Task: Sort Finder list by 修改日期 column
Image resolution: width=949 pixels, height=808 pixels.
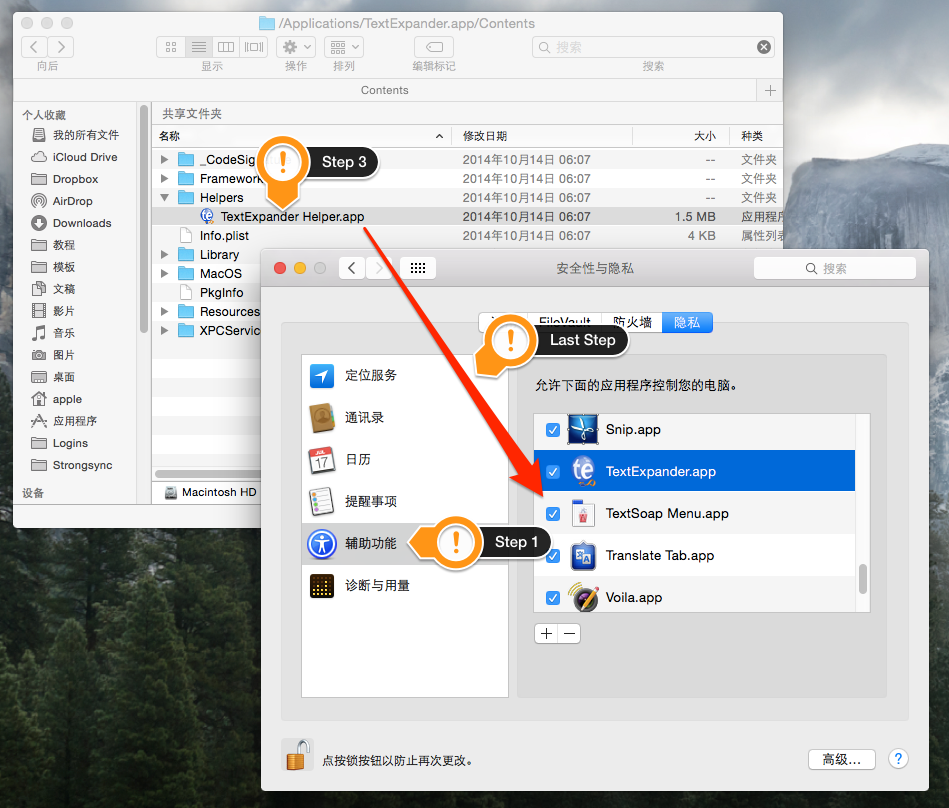Action: [542, 136]
